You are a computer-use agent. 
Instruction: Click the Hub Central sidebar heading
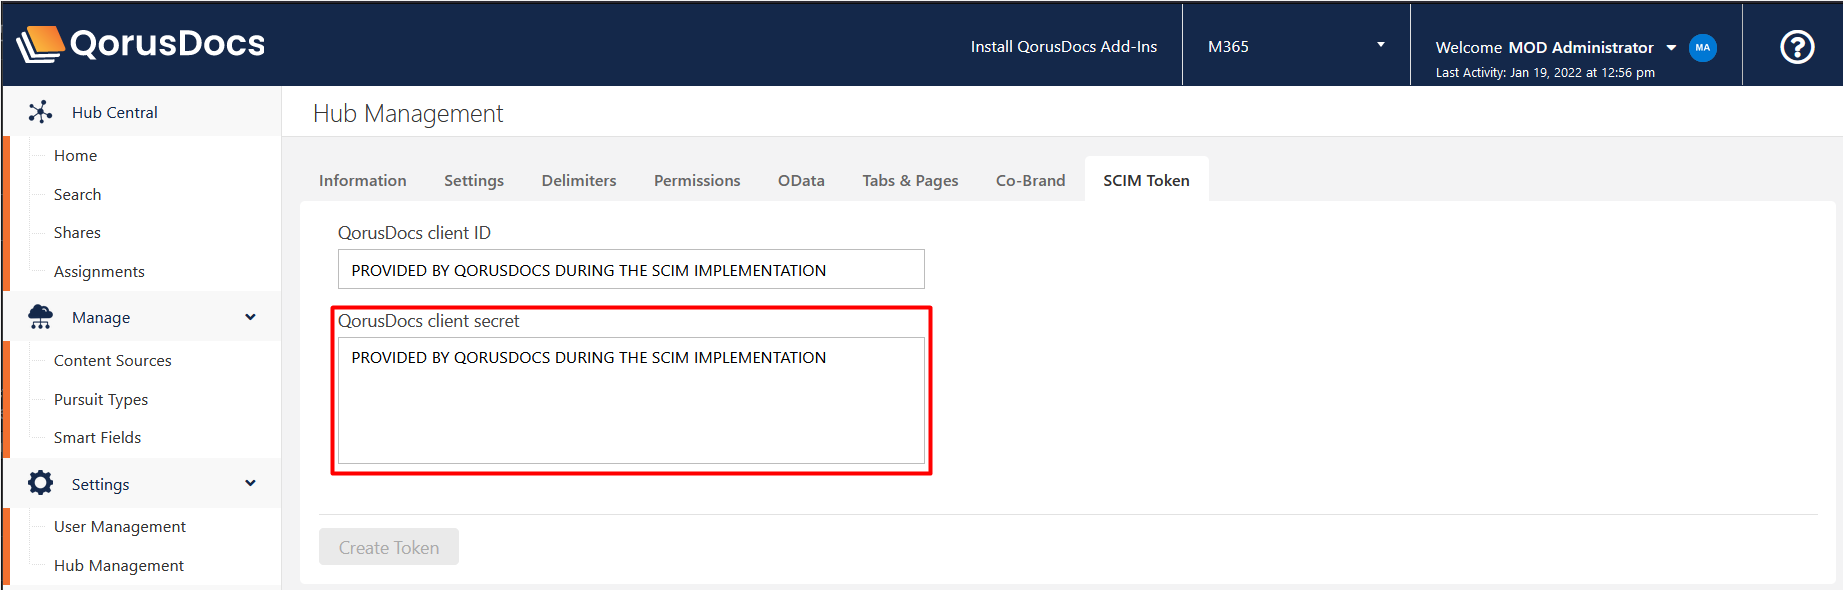pos(115,113)
